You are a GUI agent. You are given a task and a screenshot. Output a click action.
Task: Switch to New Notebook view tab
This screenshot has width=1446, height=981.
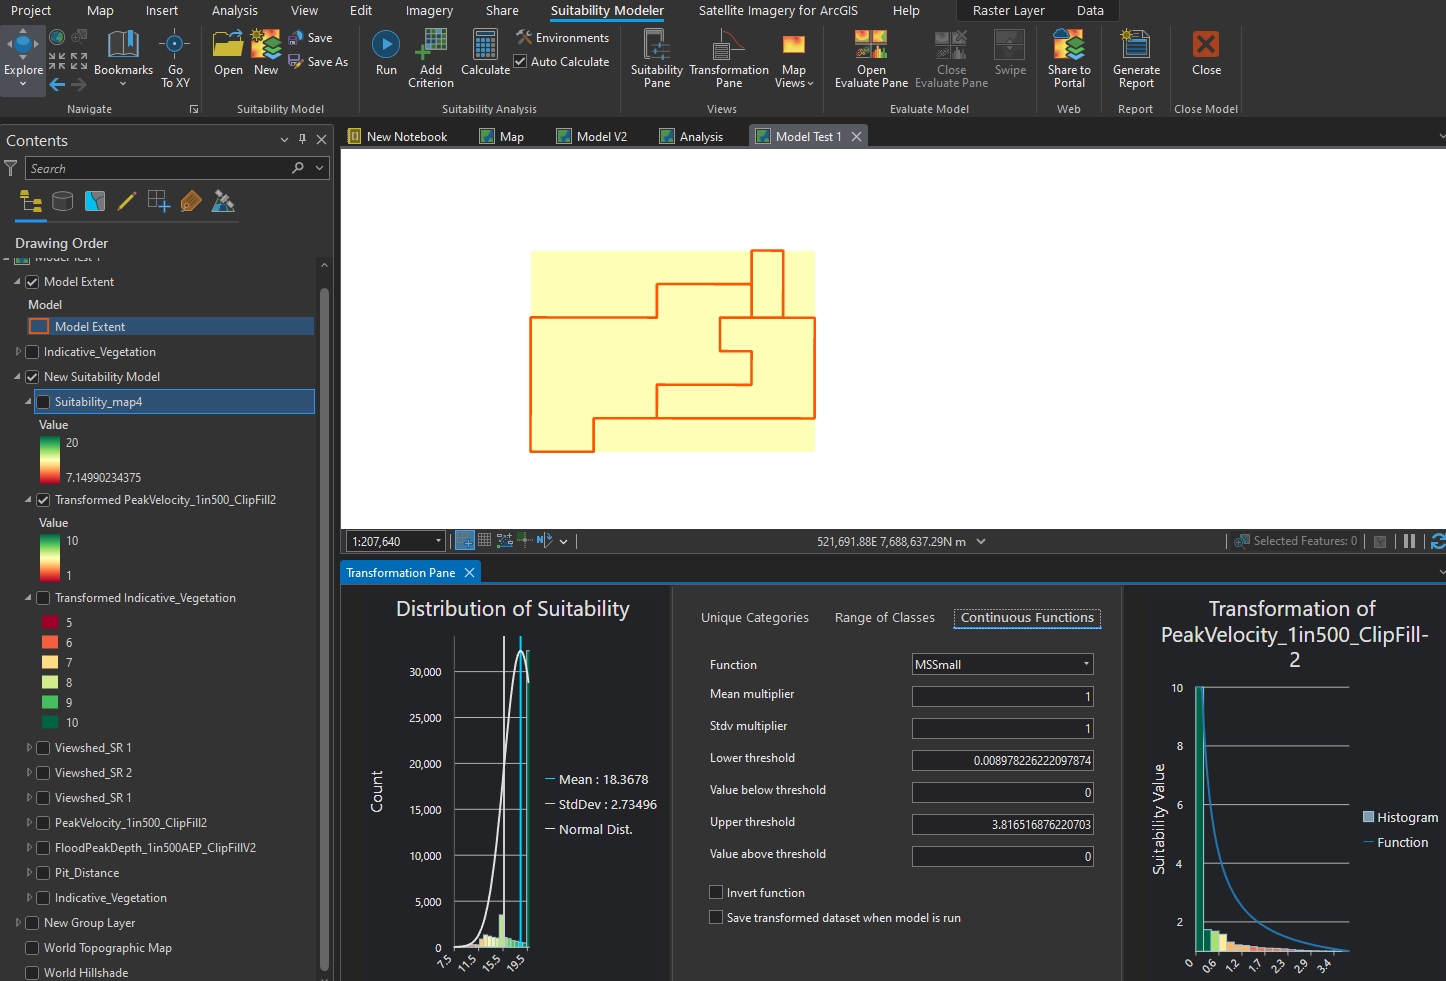[398, 137]
